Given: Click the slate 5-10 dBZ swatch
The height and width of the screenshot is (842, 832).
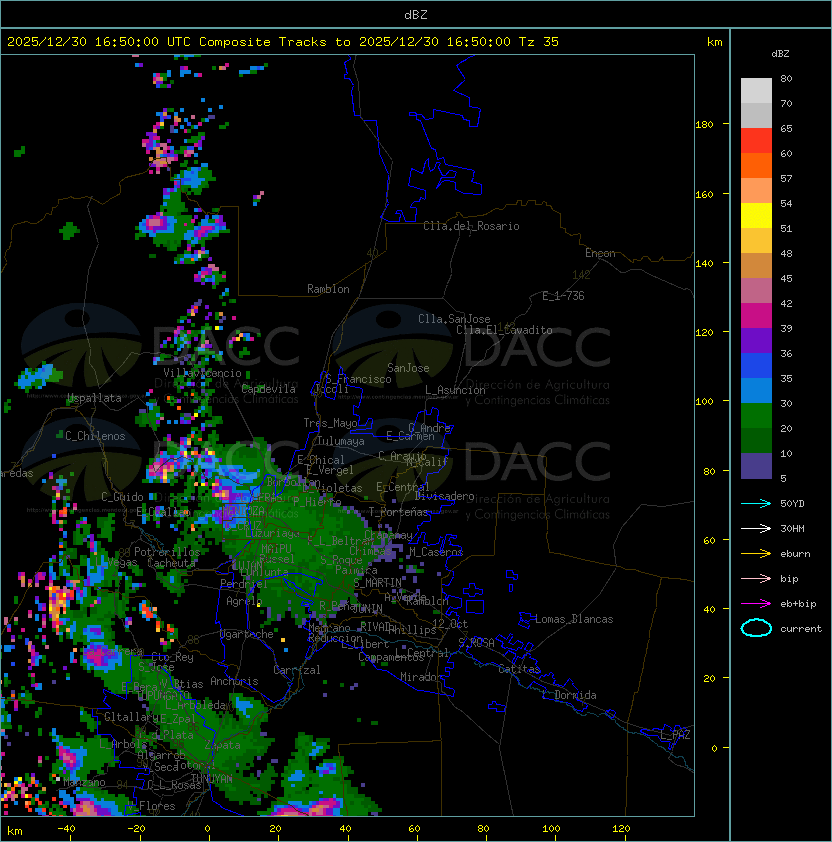Looking at the screenshot, I should point(756,466).
